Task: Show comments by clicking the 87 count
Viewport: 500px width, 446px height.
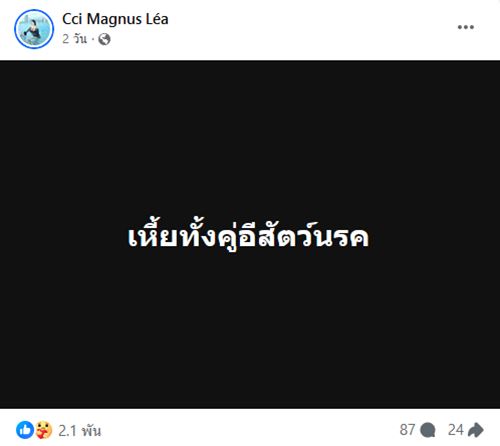Action: click(407, 430)
